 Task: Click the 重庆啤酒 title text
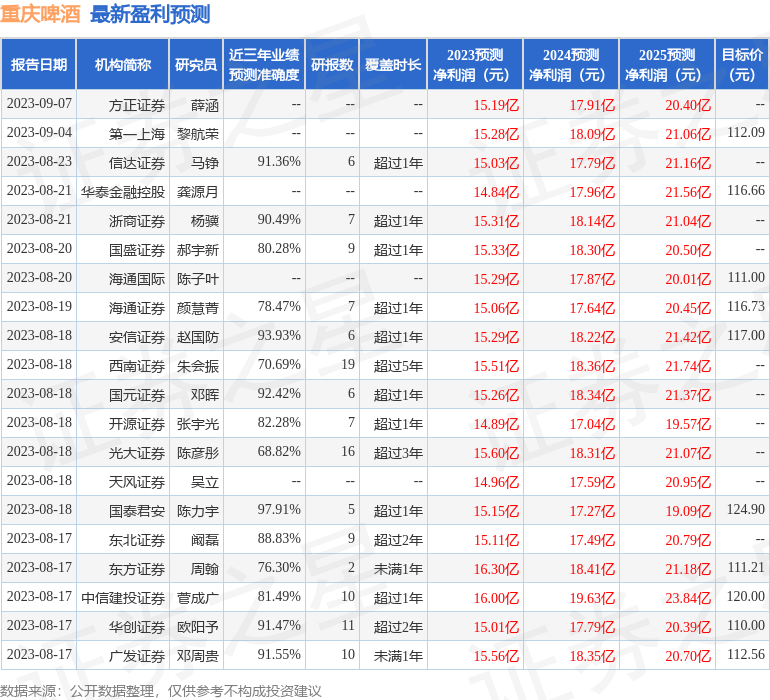point(40,14)
